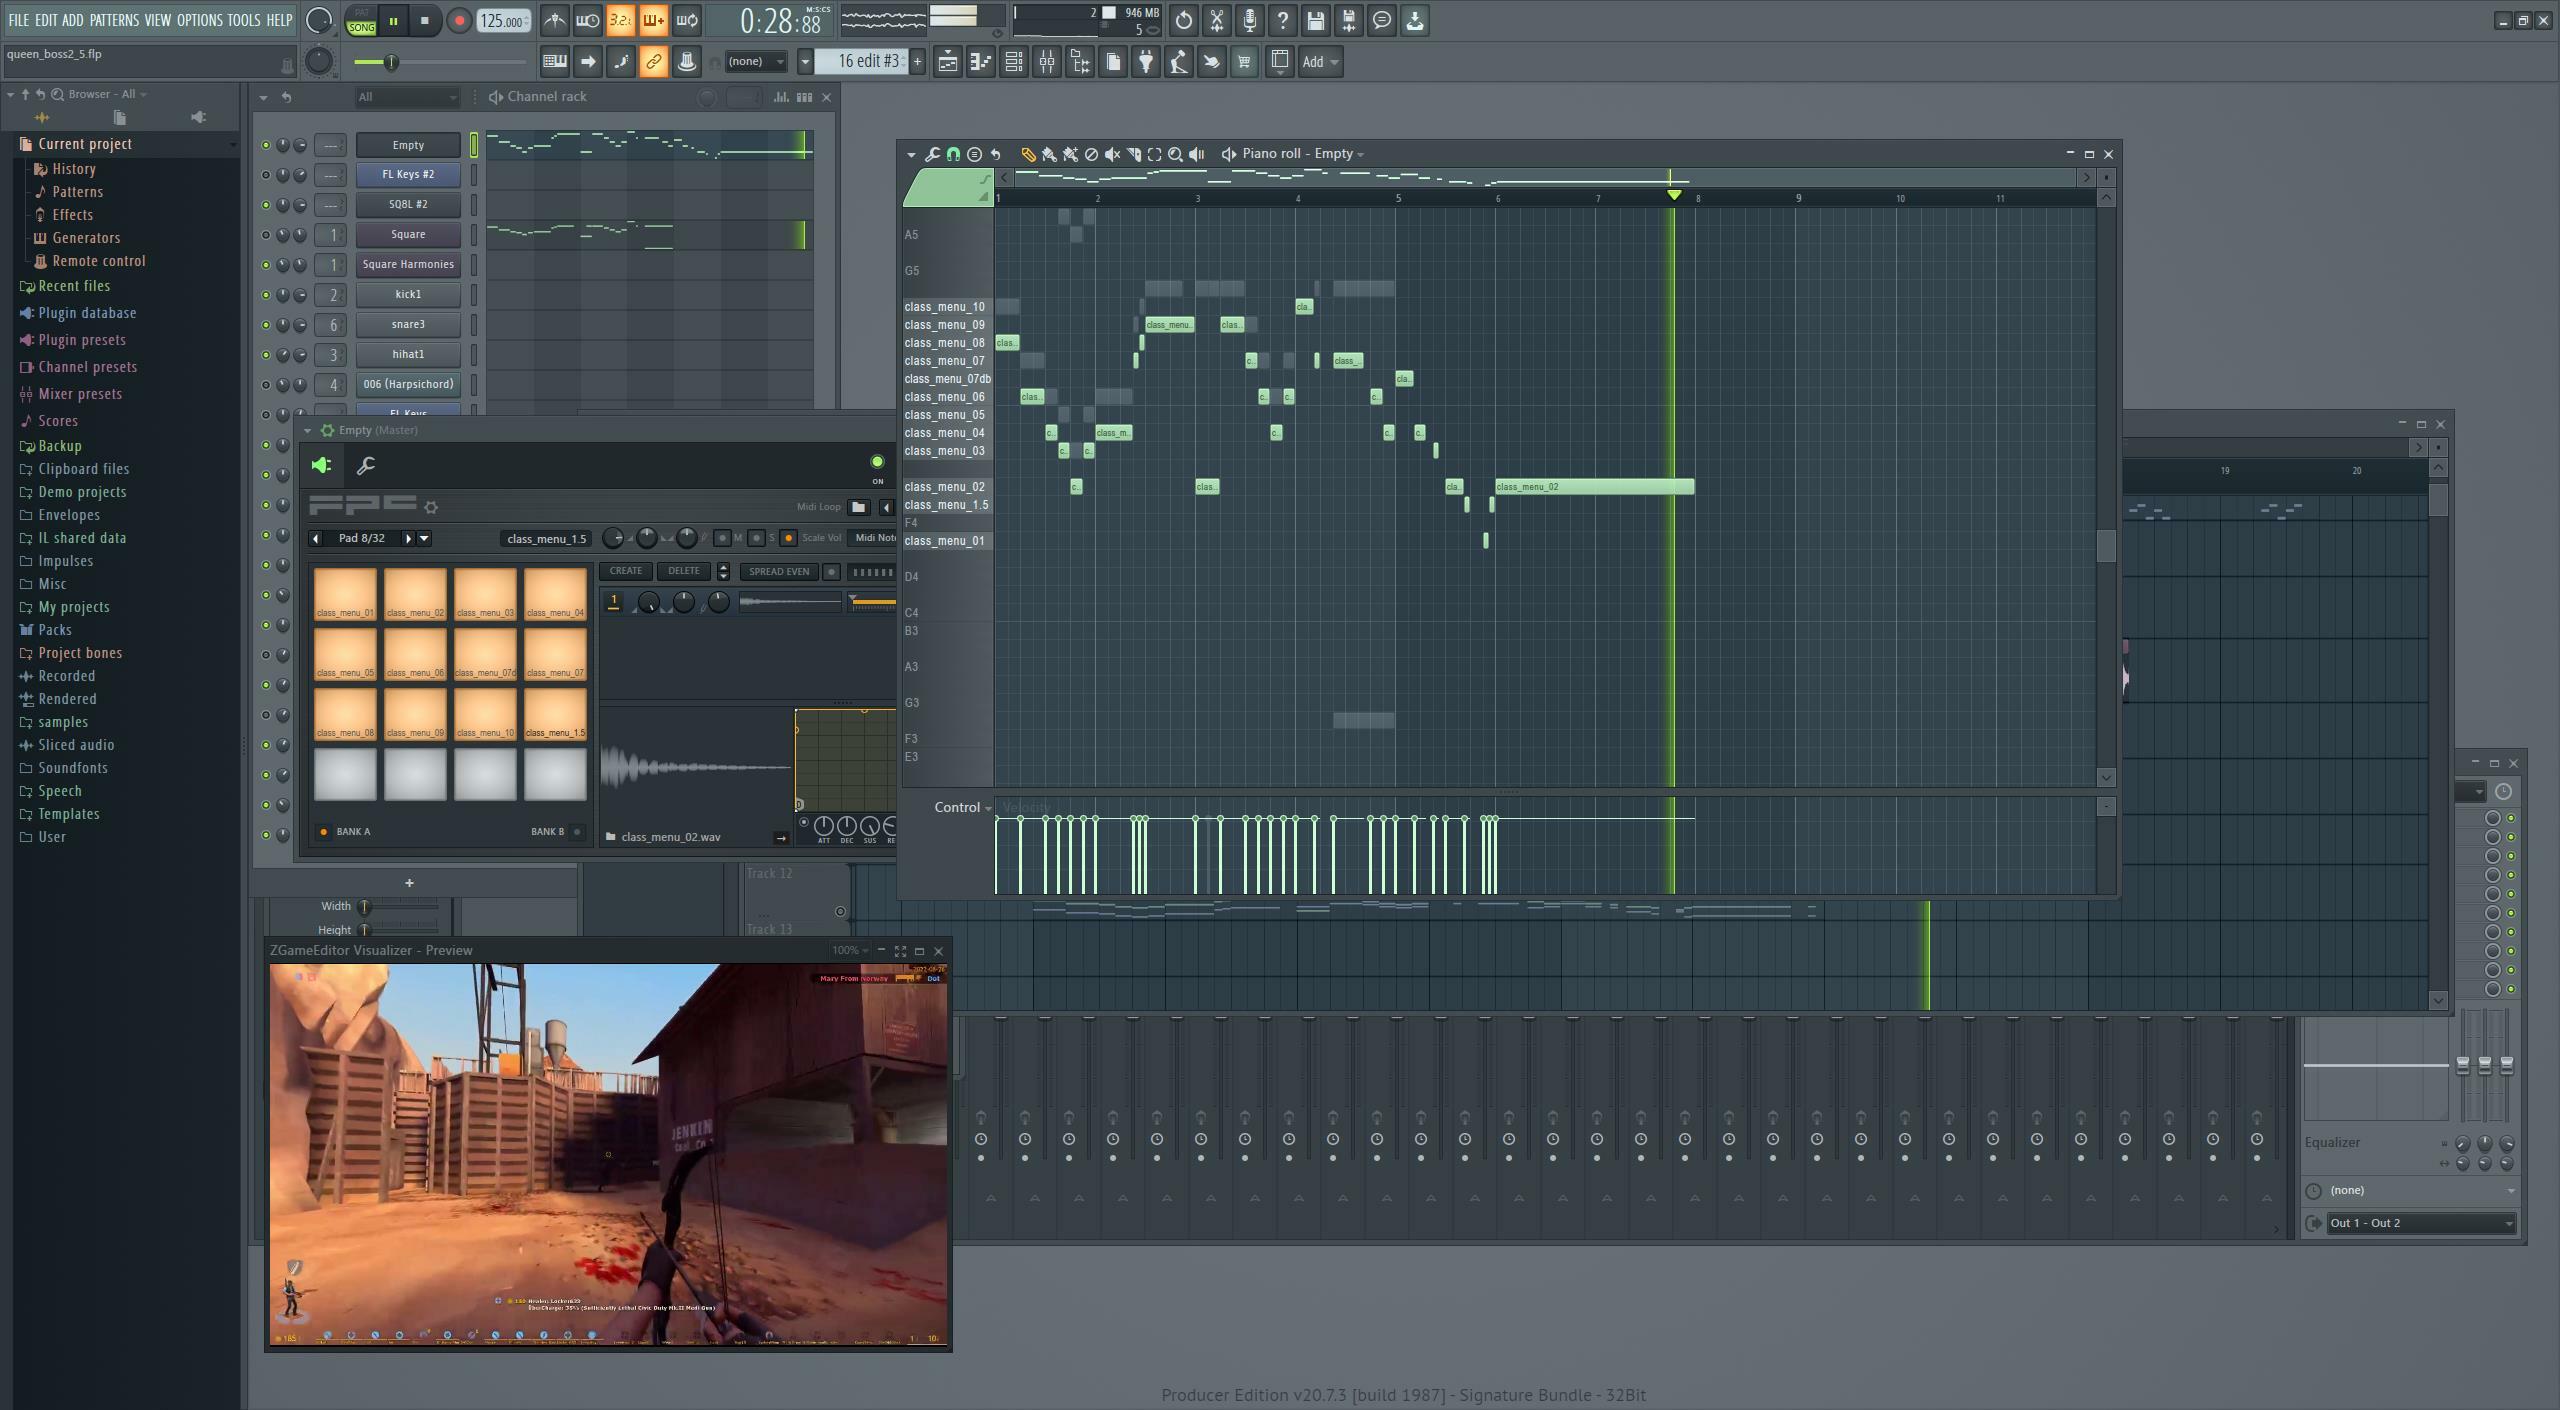The image size is (2560, 1410).
Task: Select the FL Keys #2 channel button
Action: coord(408,175)
